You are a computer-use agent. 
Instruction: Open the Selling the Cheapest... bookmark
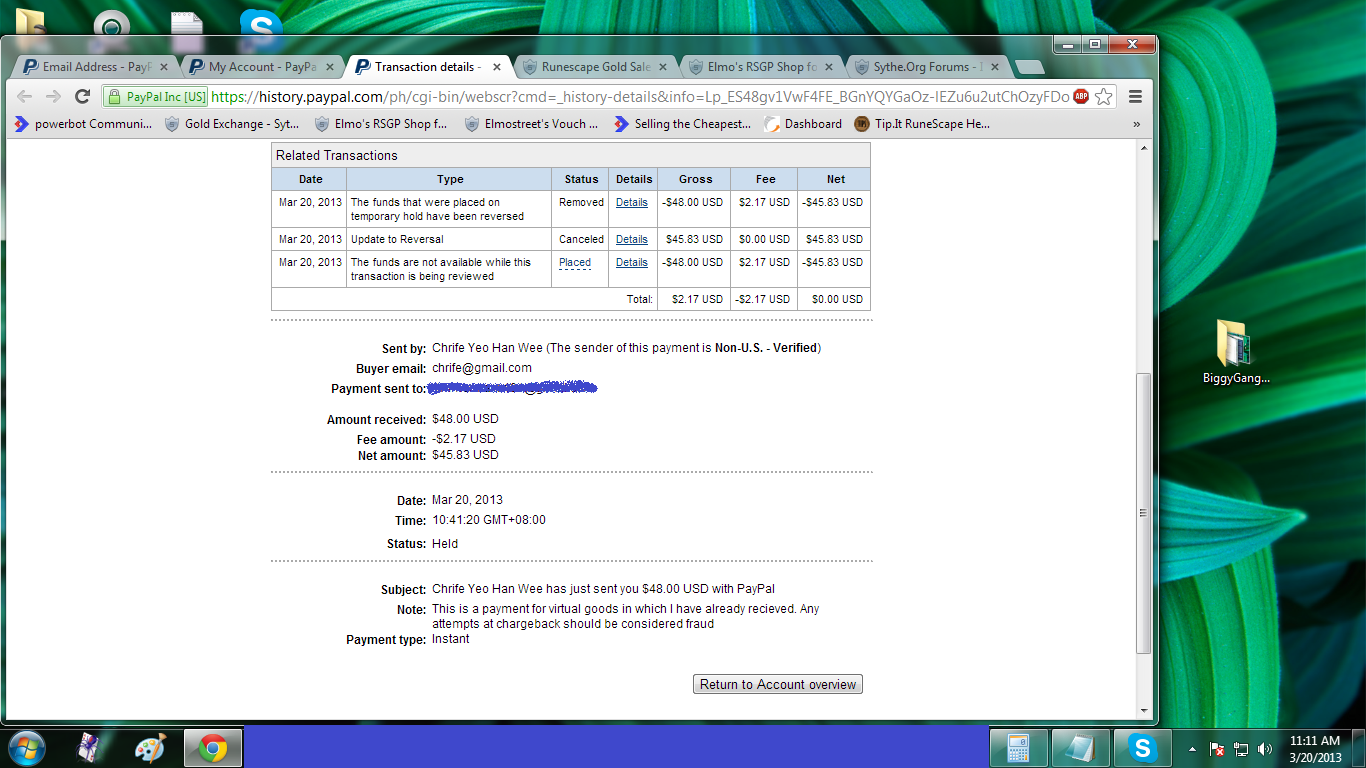pos(682,124)
